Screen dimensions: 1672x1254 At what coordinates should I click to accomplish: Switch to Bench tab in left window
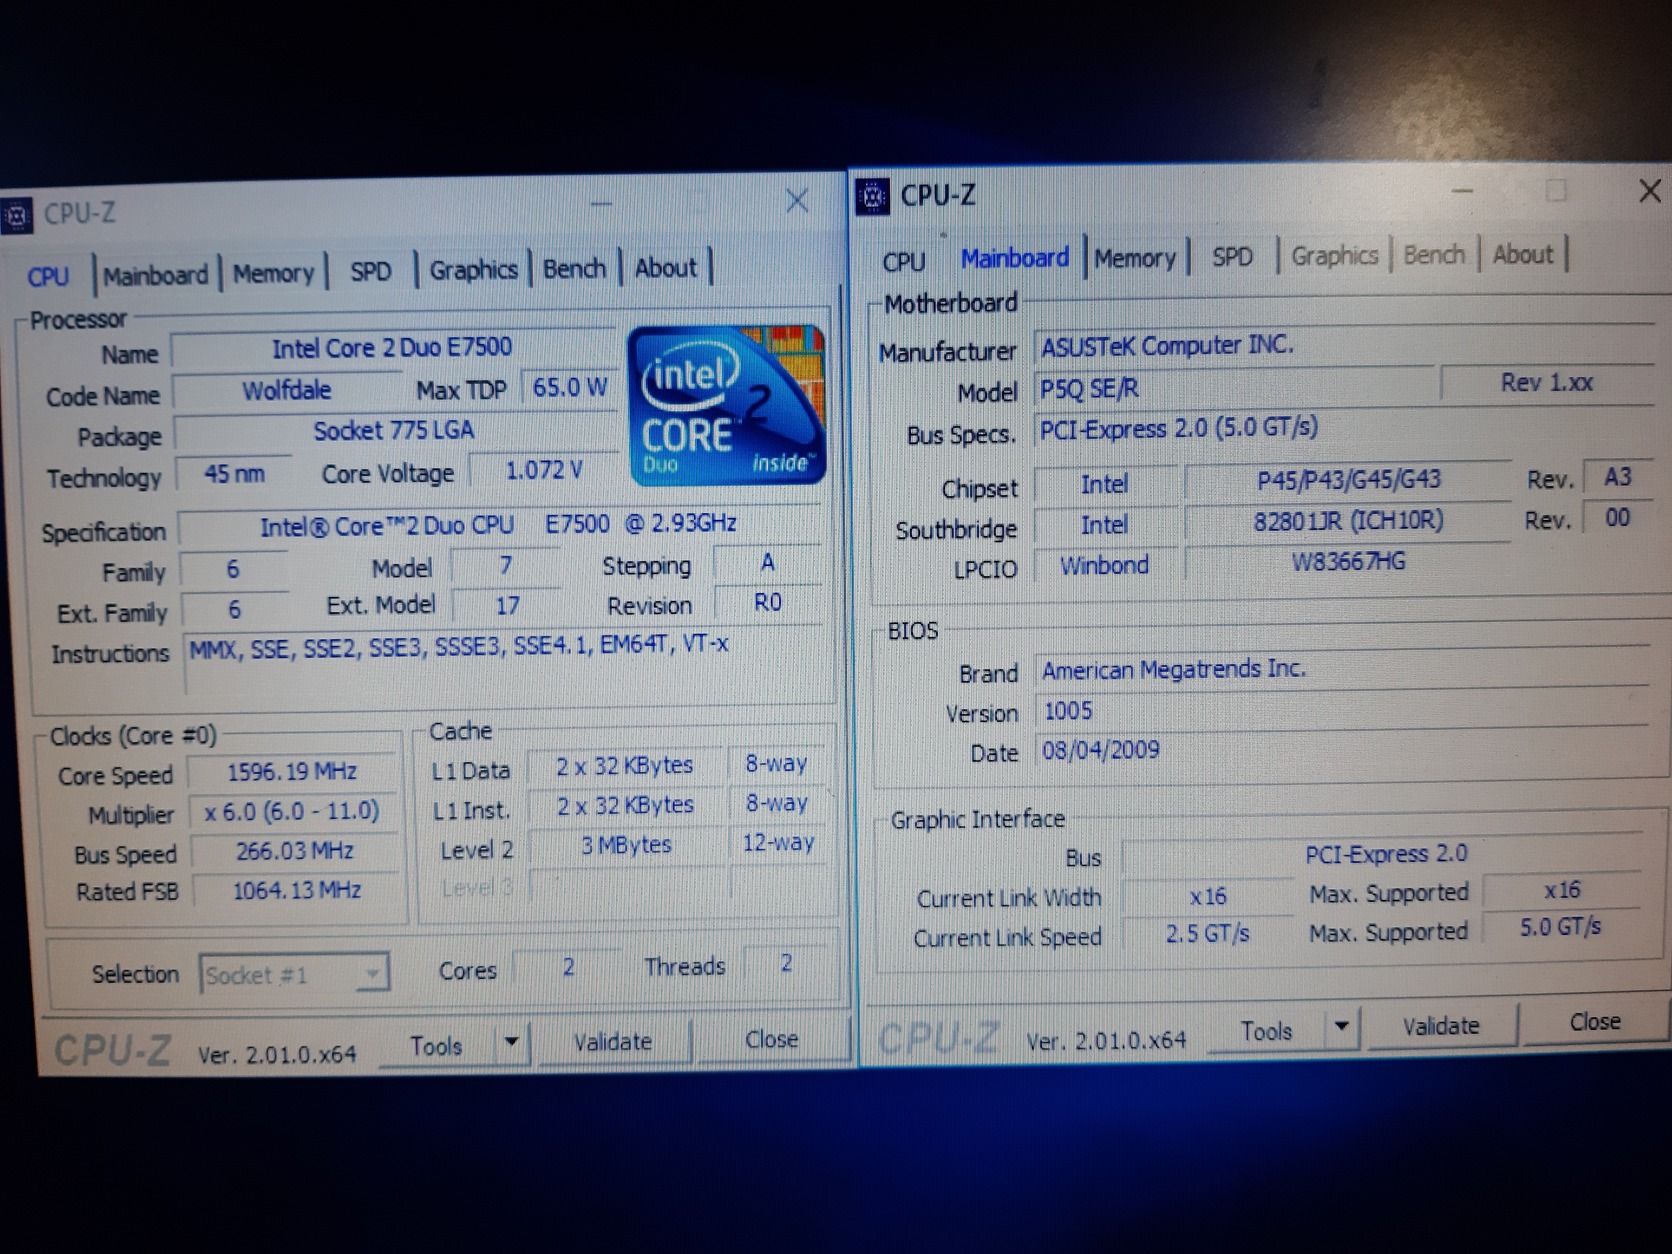[575, 268]
